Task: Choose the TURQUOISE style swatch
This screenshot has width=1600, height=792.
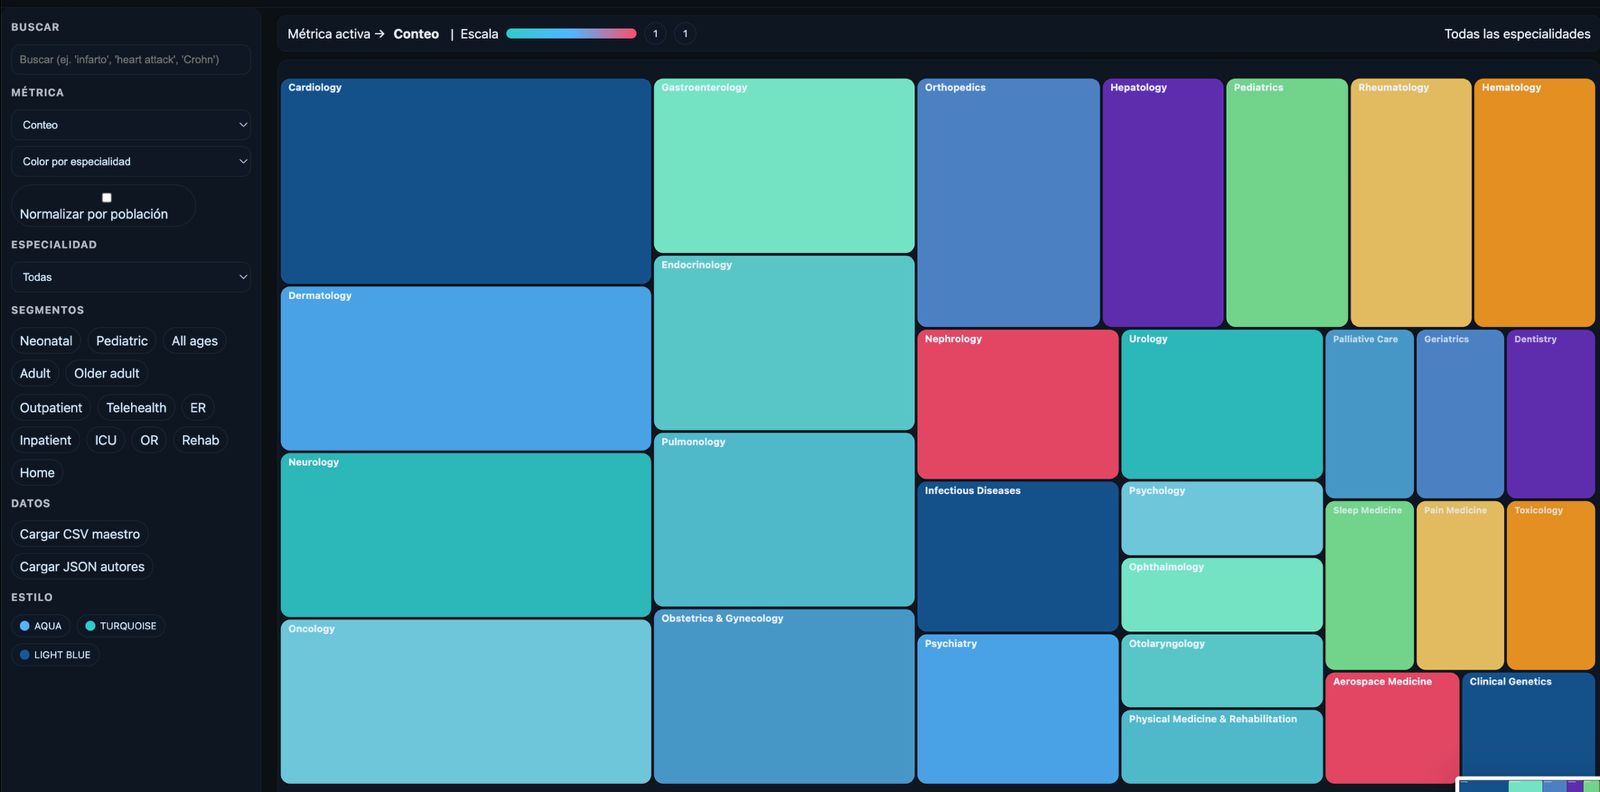Action: (90, 626)
